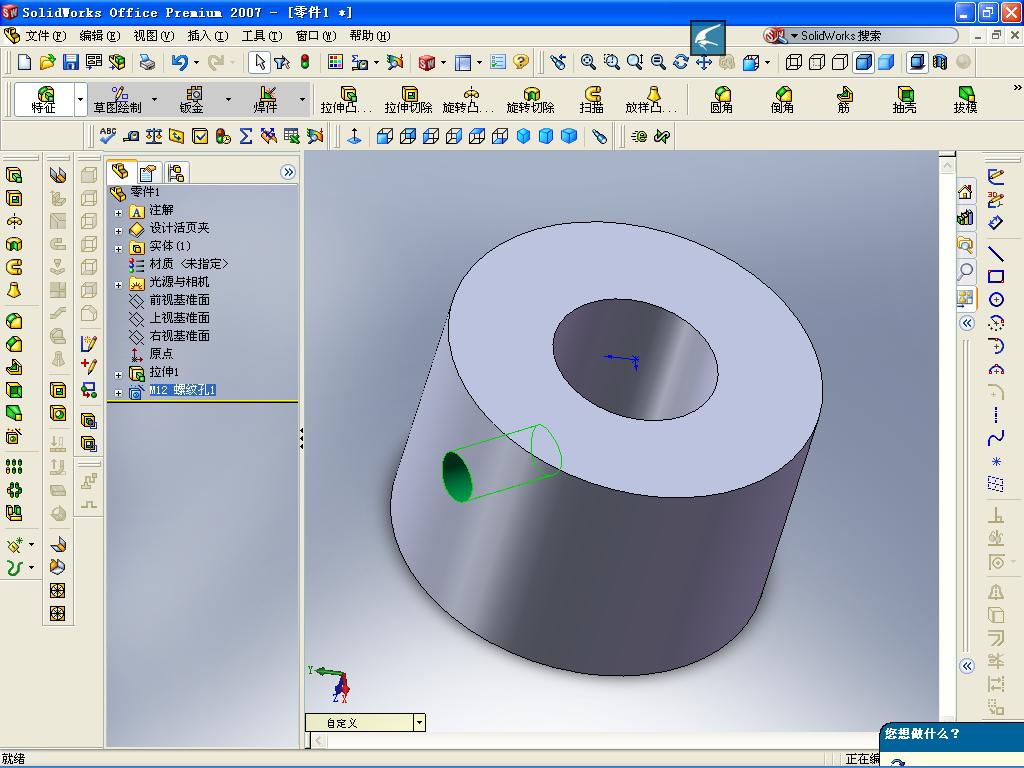Open a file with the folder icon
Screen dimensions: 1024x768
pos(47,62)
